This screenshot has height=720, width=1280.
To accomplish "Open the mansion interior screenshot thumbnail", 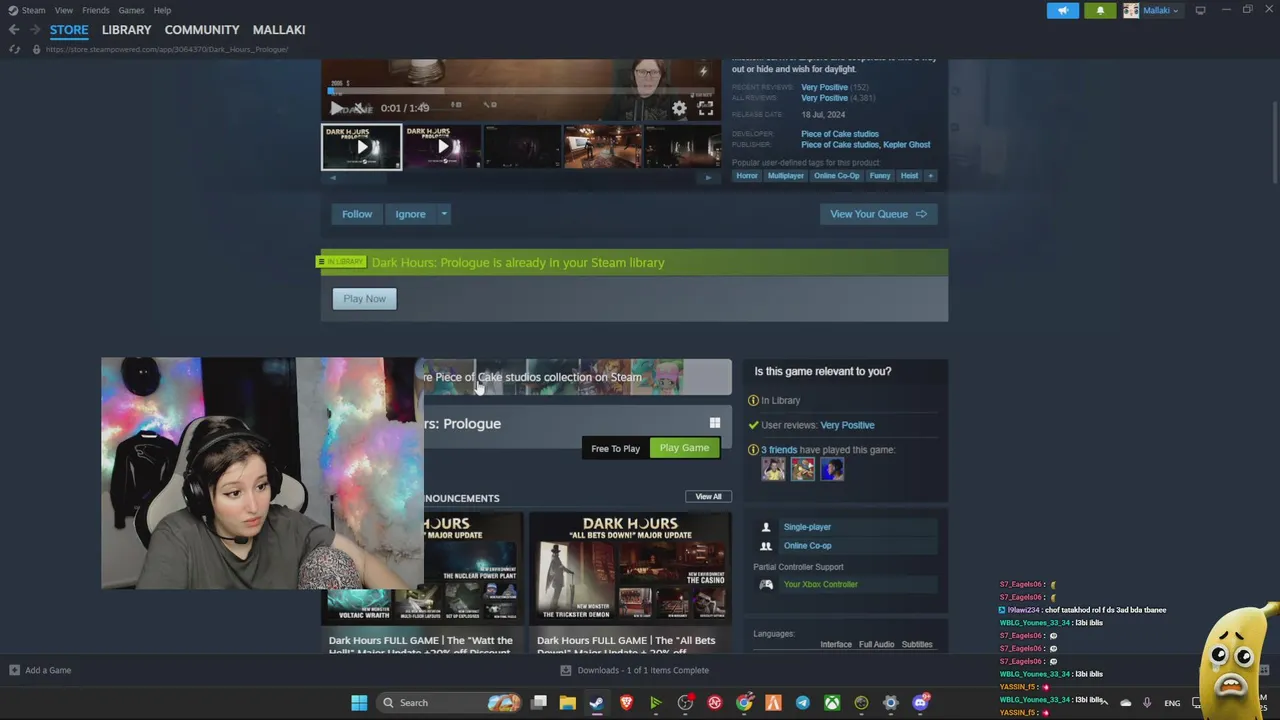I will coord(602,147).
